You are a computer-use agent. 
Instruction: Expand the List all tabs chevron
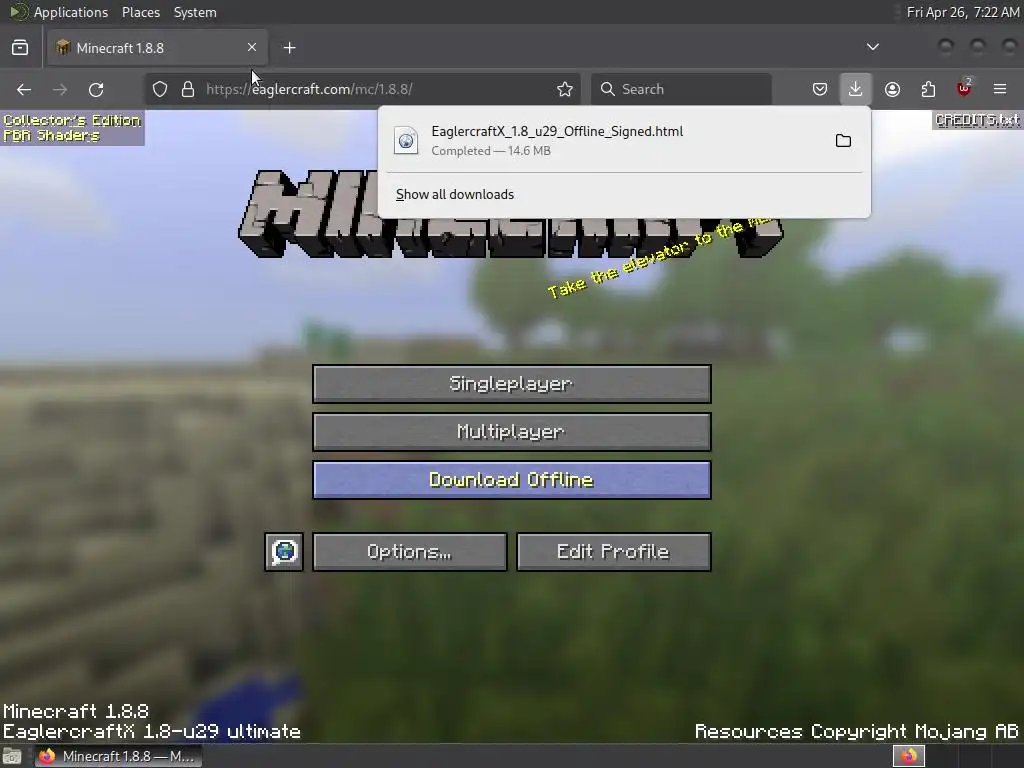[x=872, y=47]
